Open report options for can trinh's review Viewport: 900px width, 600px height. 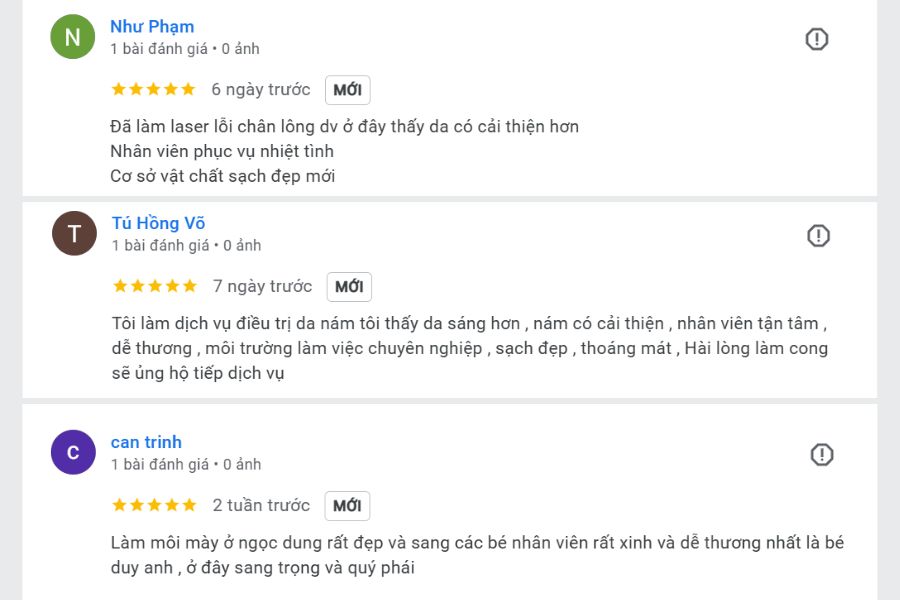(x=821, y=454)
